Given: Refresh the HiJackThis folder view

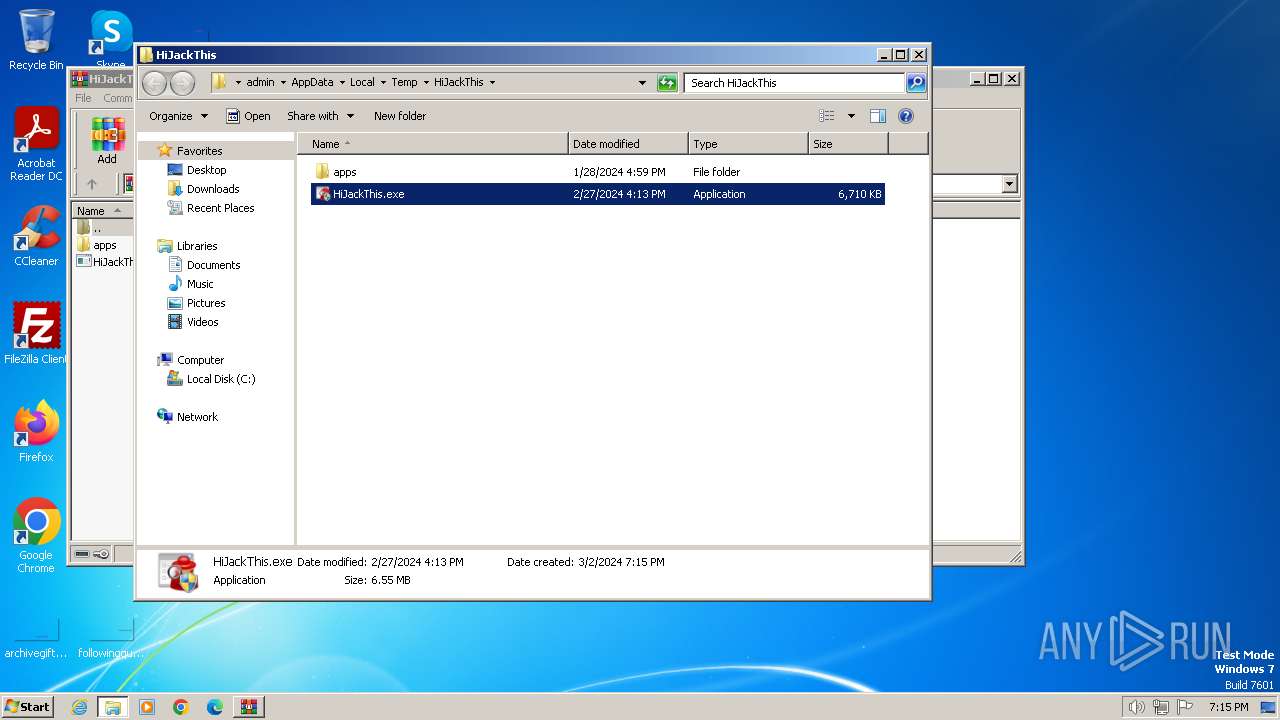Looking at the screenshot, I should 667,83.
